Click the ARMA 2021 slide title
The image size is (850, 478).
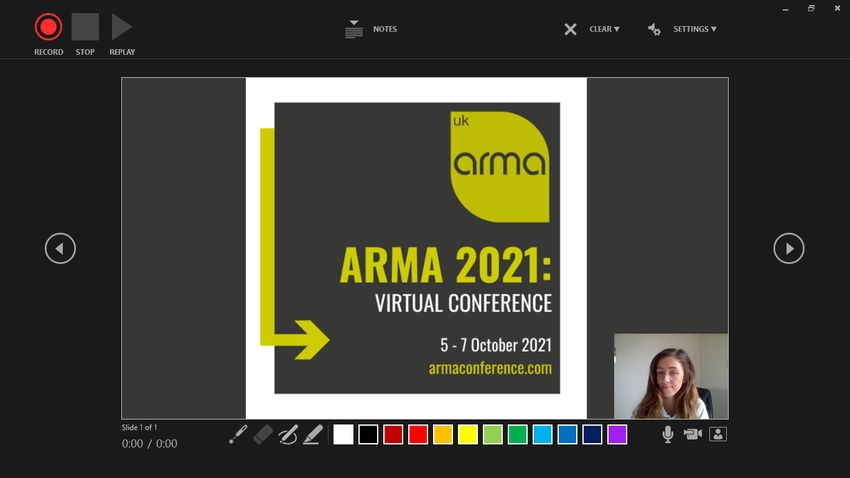(x=446, y=265)
